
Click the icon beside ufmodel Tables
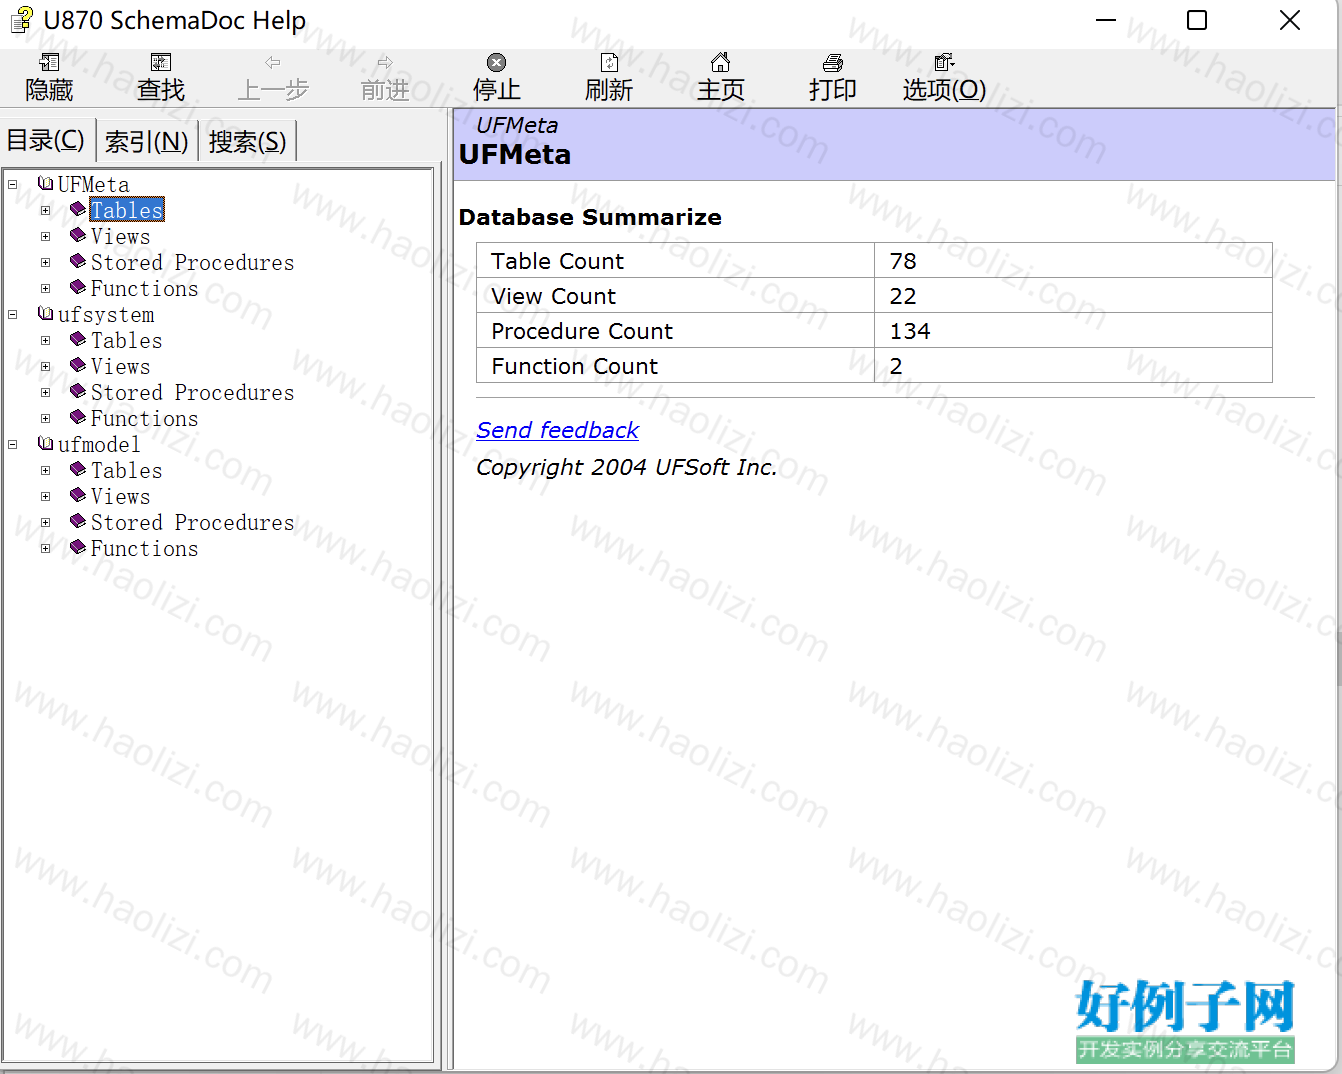point(78,470)
